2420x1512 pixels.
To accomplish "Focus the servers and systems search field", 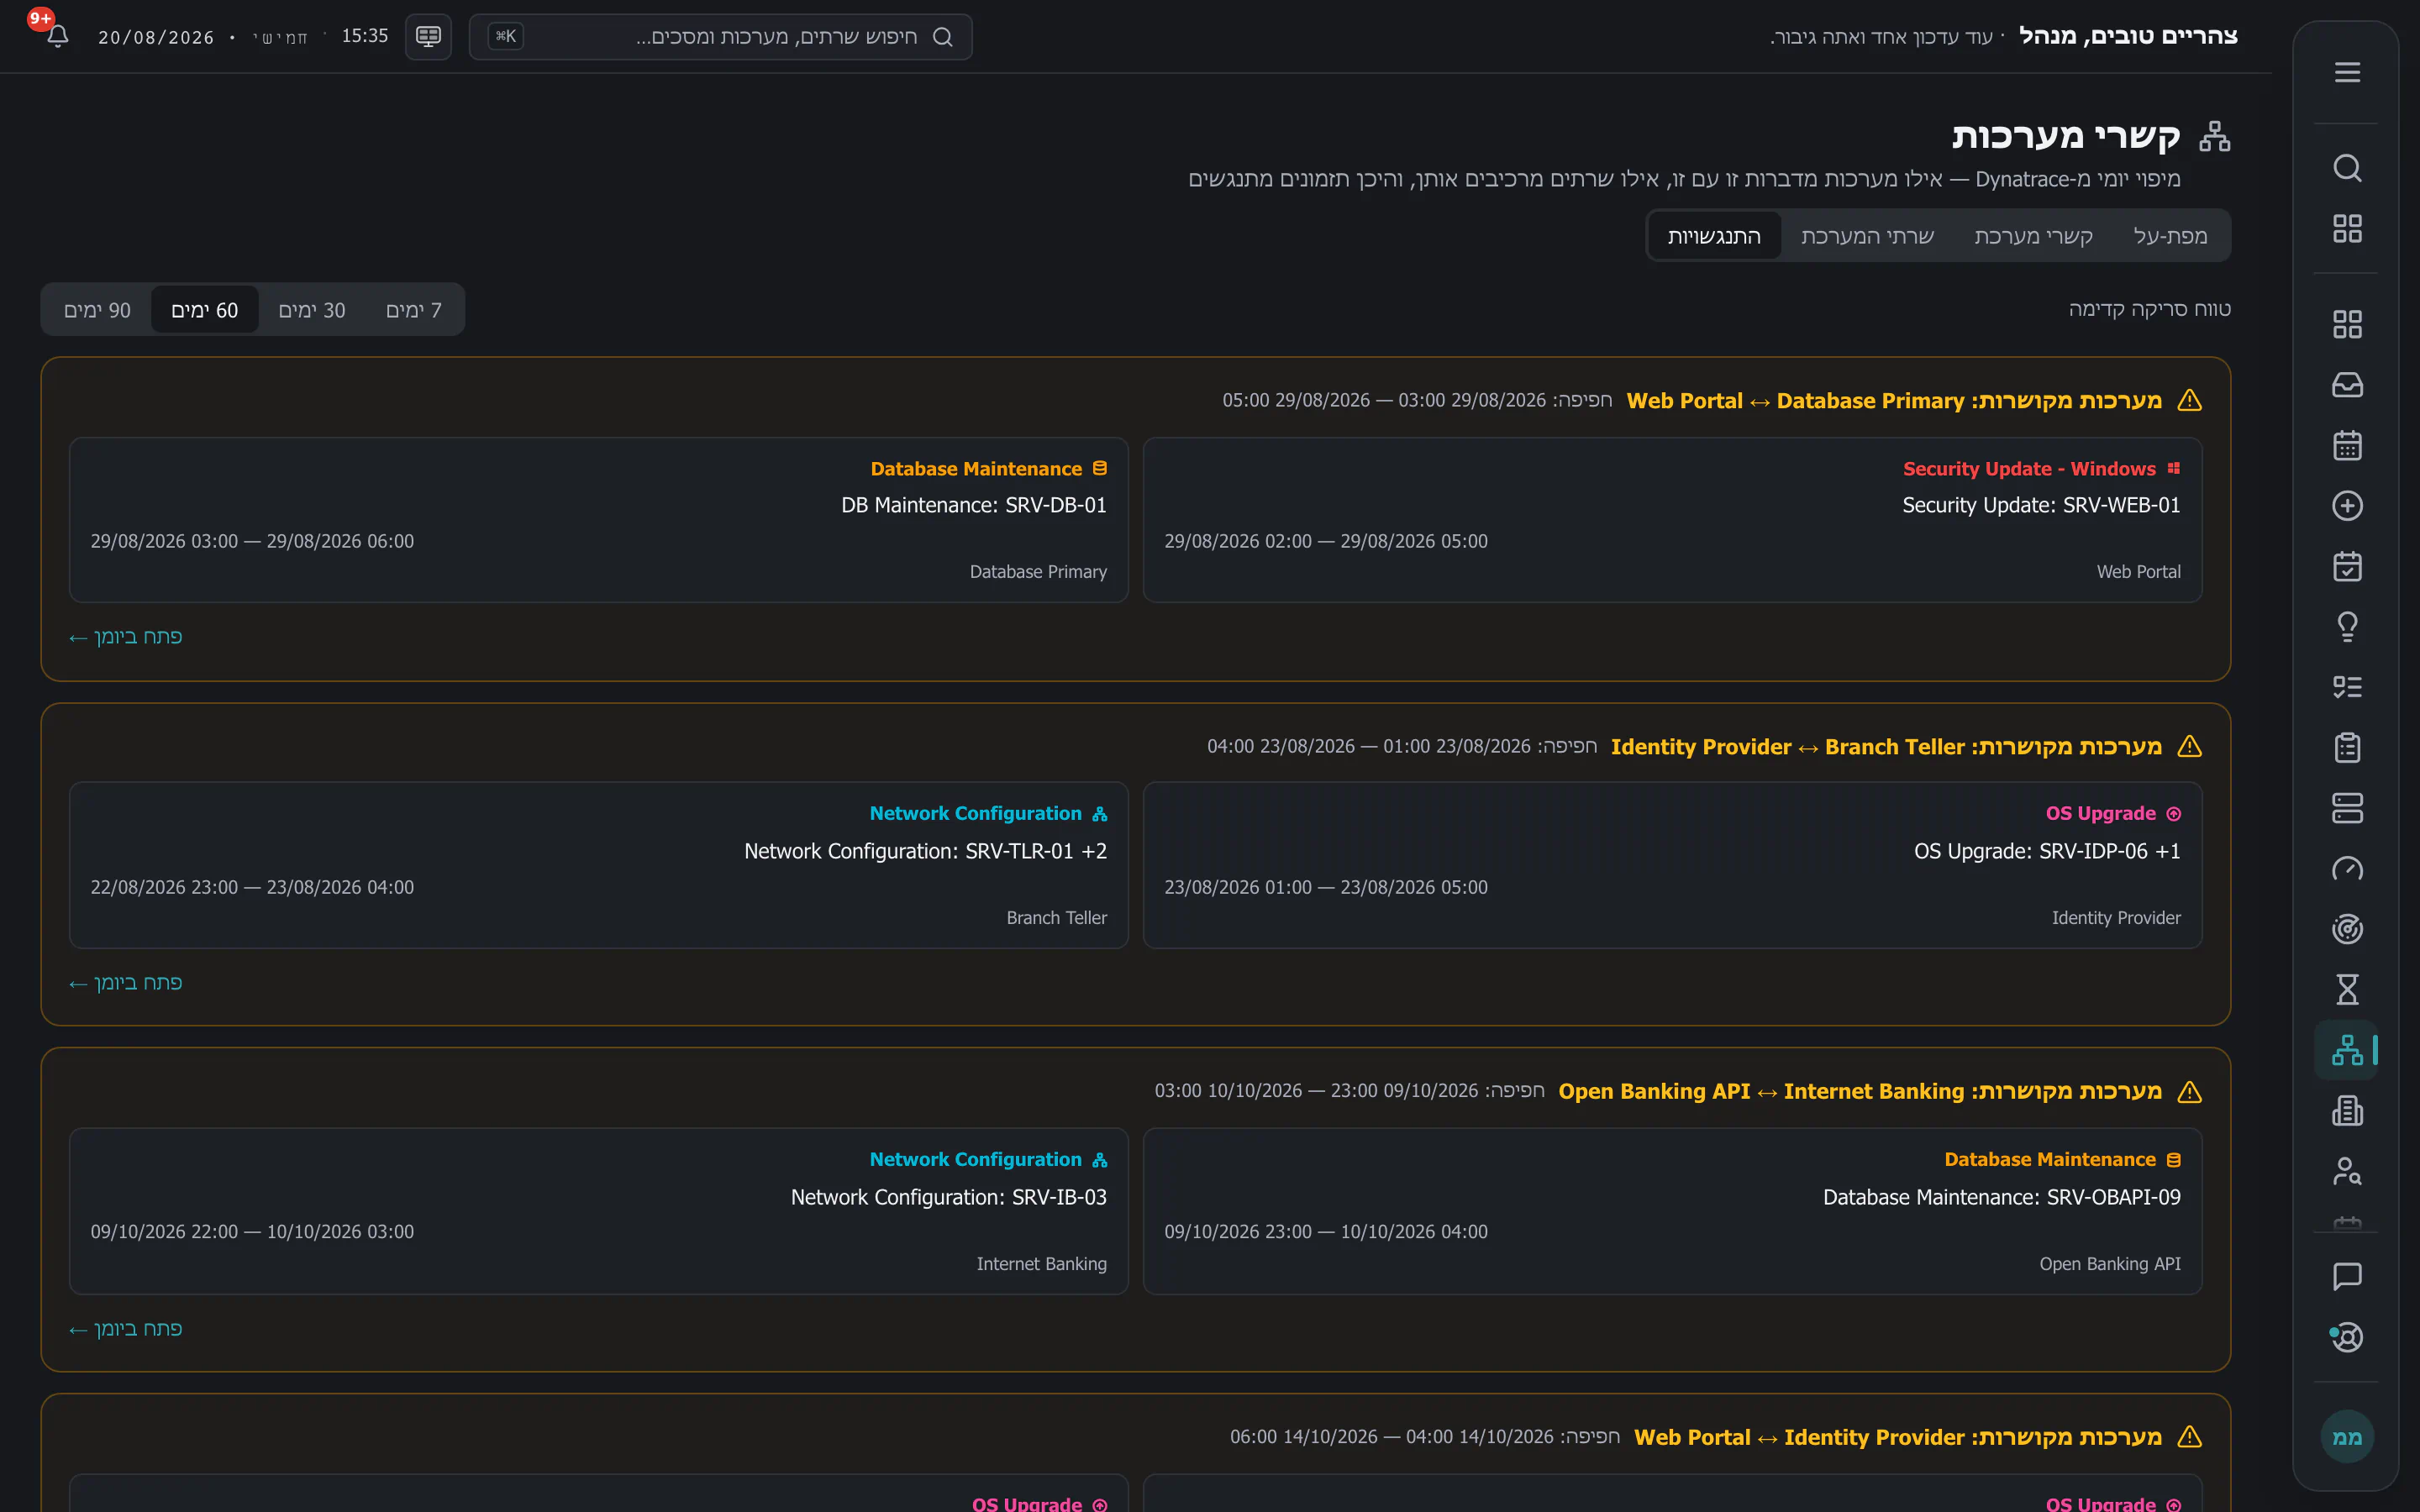I will [720, 37].
